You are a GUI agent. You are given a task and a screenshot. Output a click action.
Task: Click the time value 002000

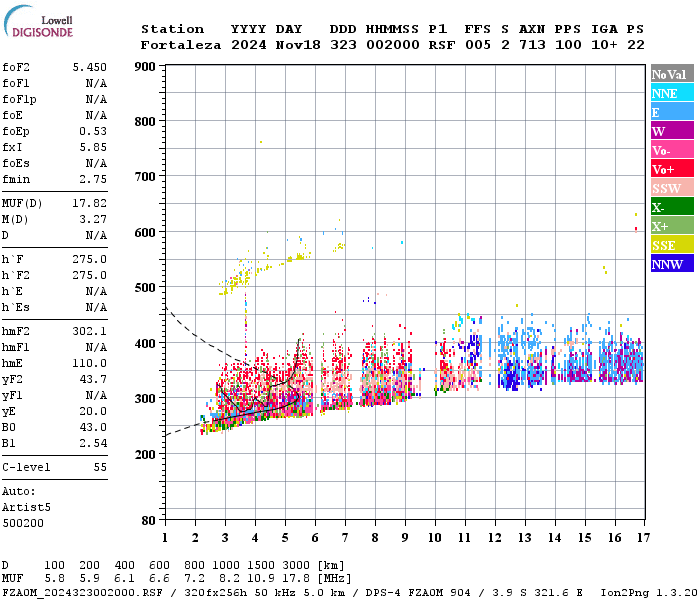(393, 45)
